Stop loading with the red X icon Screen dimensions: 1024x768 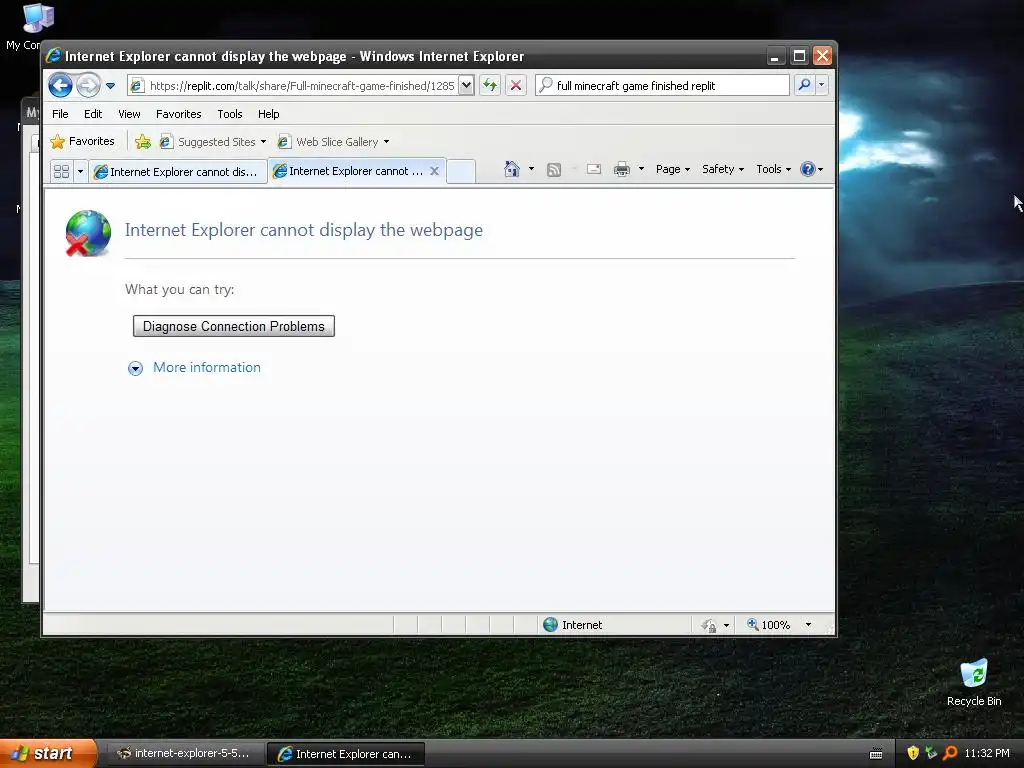point(516,86)
